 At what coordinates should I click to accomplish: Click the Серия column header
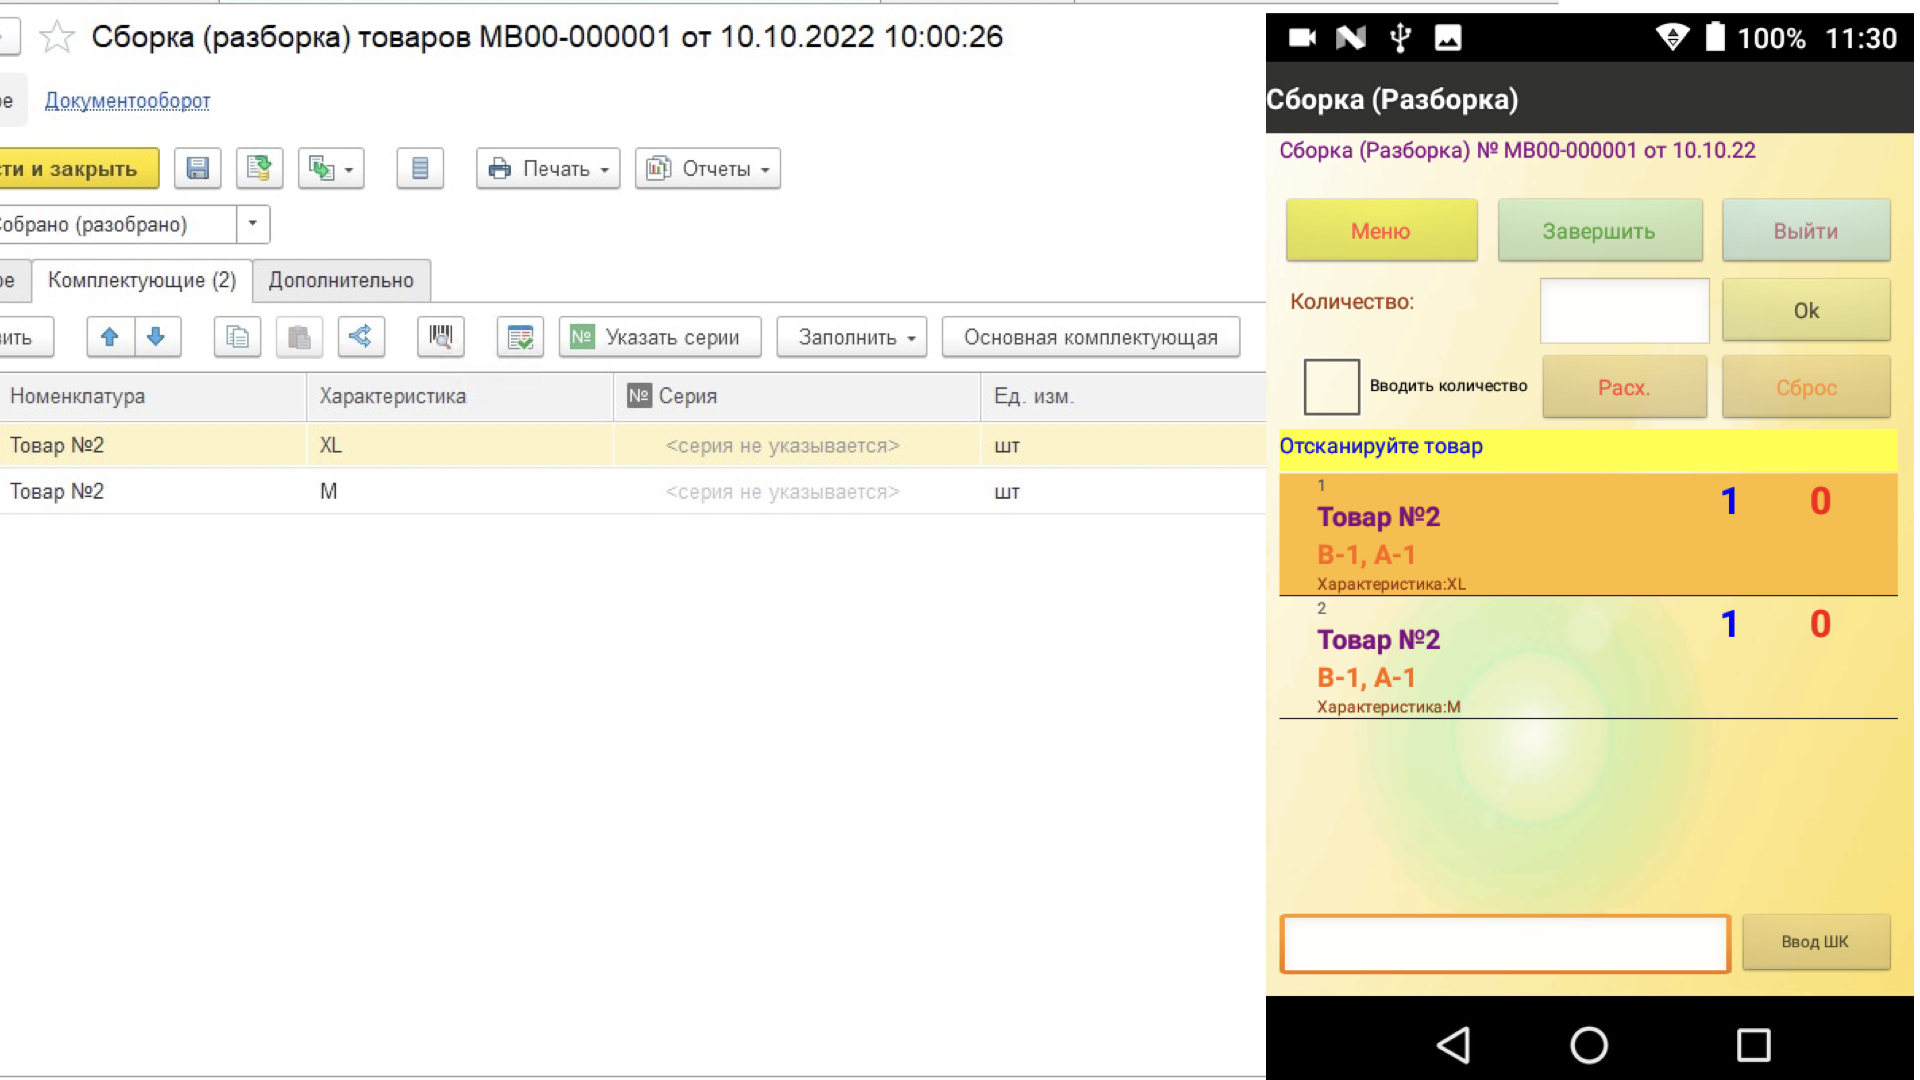pos(796,396)
